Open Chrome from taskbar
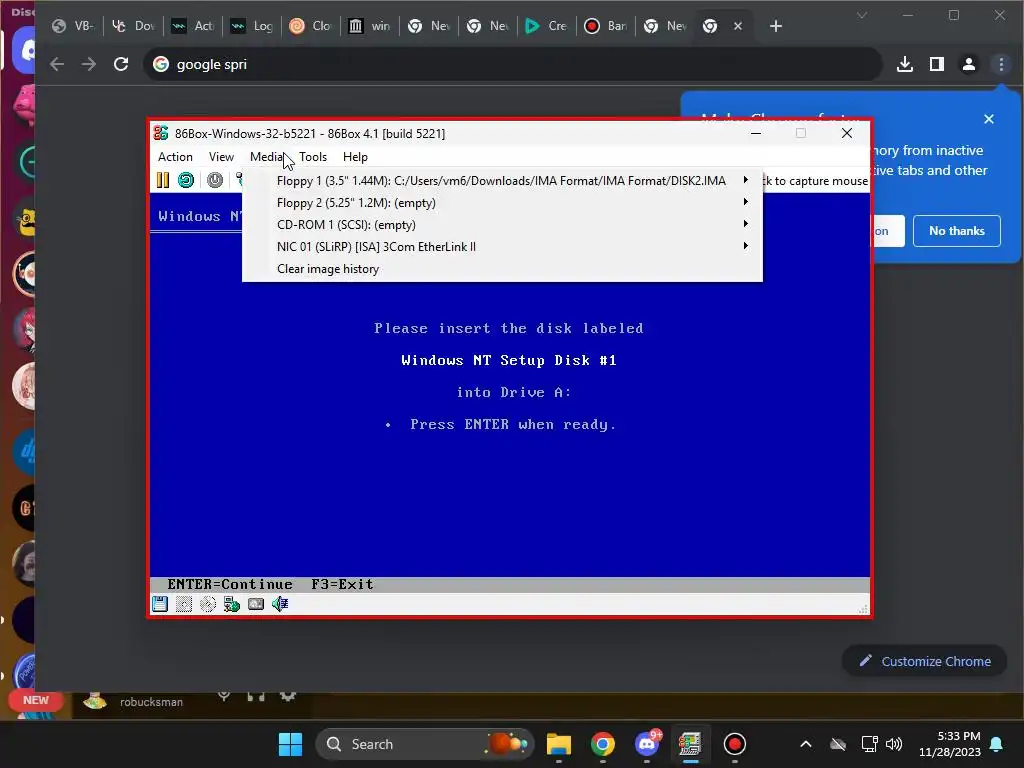The image size is (1024, 768). click(x=603, y=744)
